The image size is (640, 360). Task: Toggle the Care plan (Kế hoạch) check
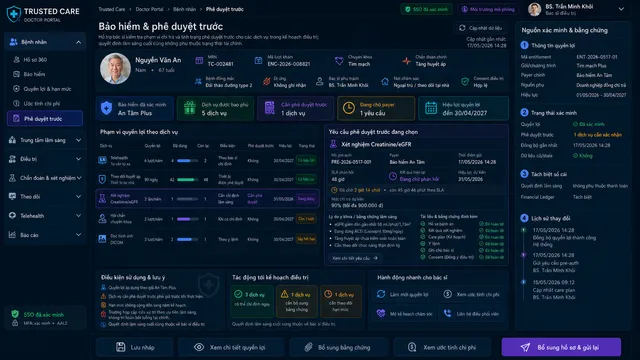click(423, 237)
